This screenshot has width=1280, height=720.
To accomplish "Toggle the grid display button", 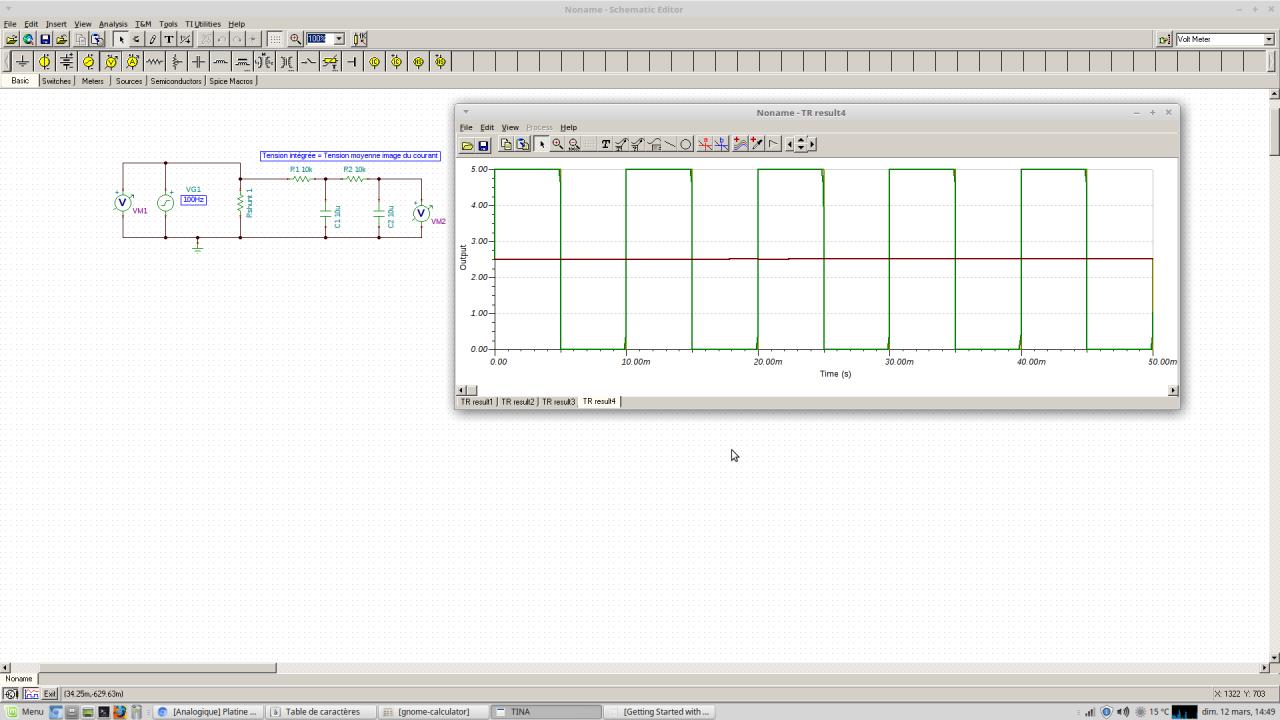I will (x=275, y=39).
